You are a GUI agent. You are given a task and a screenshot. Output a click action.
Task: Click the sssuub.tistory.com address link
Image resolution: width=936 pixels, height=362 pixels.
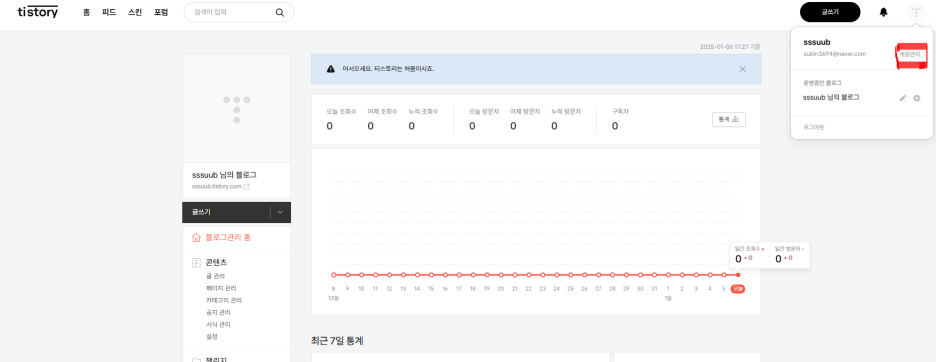[x=217, y=186]
